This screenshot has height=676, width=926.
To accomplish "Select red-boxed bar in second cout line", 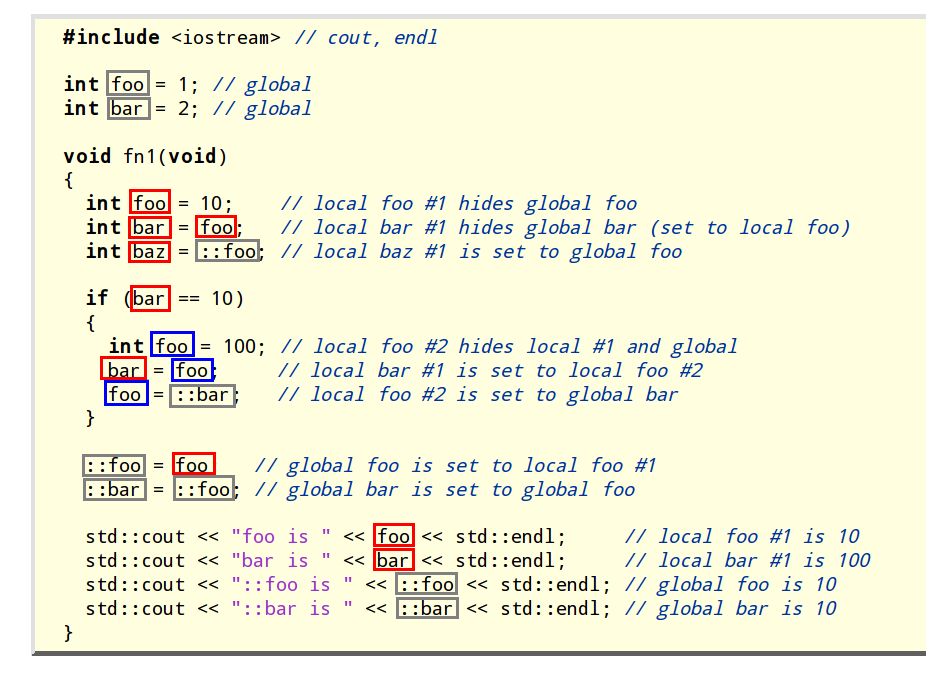I will pyautogui.click(x=393, y=561).
